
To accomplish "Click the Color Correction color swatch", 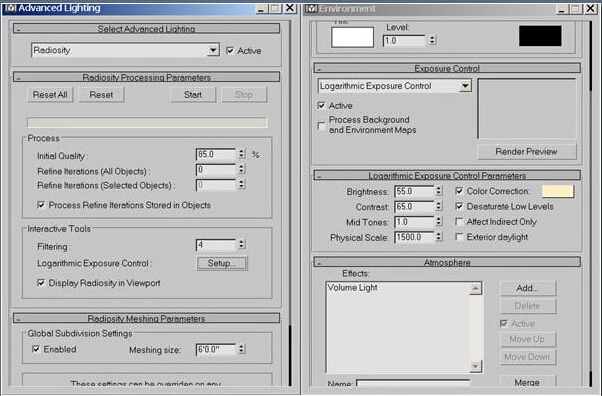I will coord(558,191).
